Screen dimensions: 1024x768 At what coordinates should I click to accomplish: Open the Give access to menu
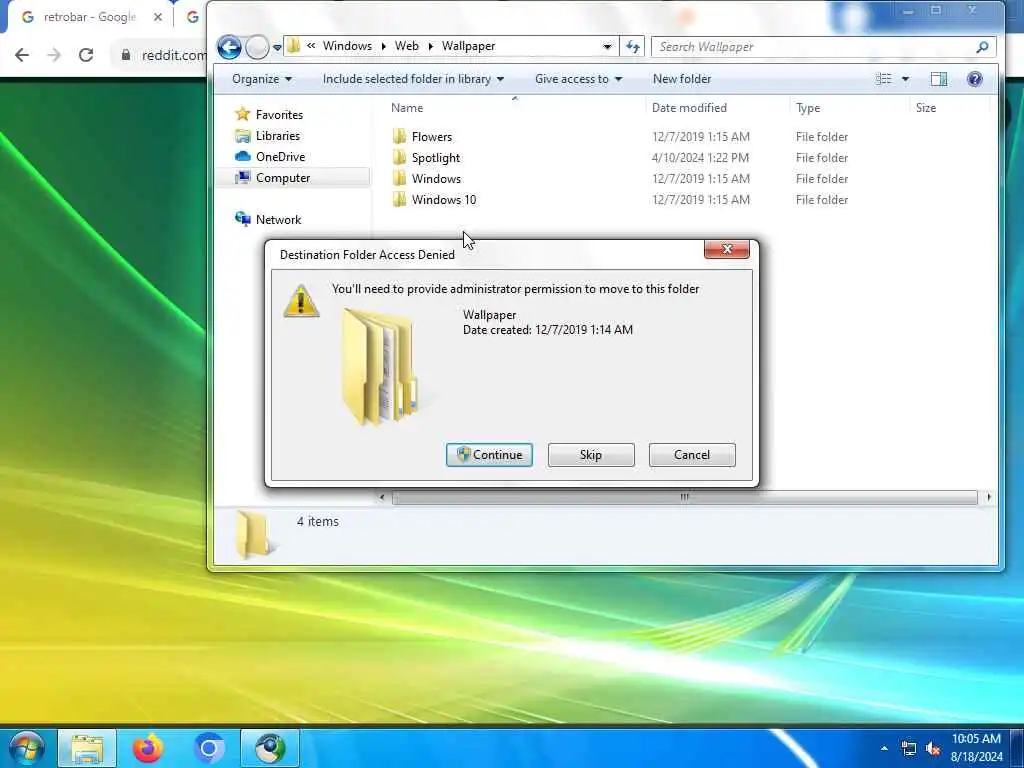pyautogui.click(x=578, y=79)
